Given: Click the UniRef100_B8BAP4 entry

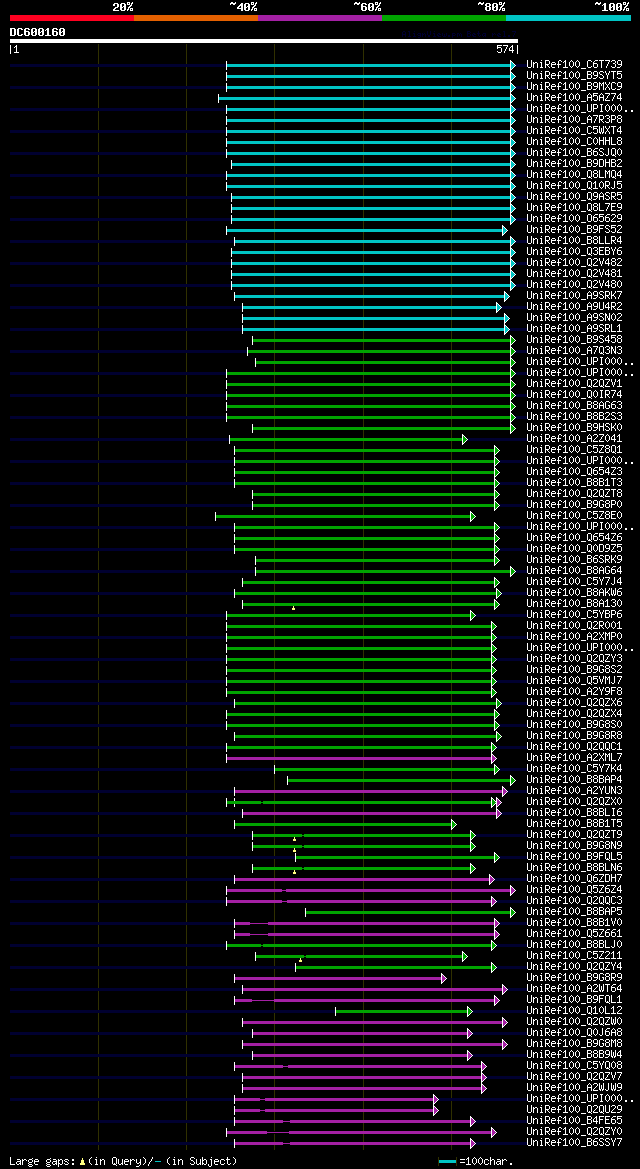Looking at the screenshot, I should tap(574, 779).
